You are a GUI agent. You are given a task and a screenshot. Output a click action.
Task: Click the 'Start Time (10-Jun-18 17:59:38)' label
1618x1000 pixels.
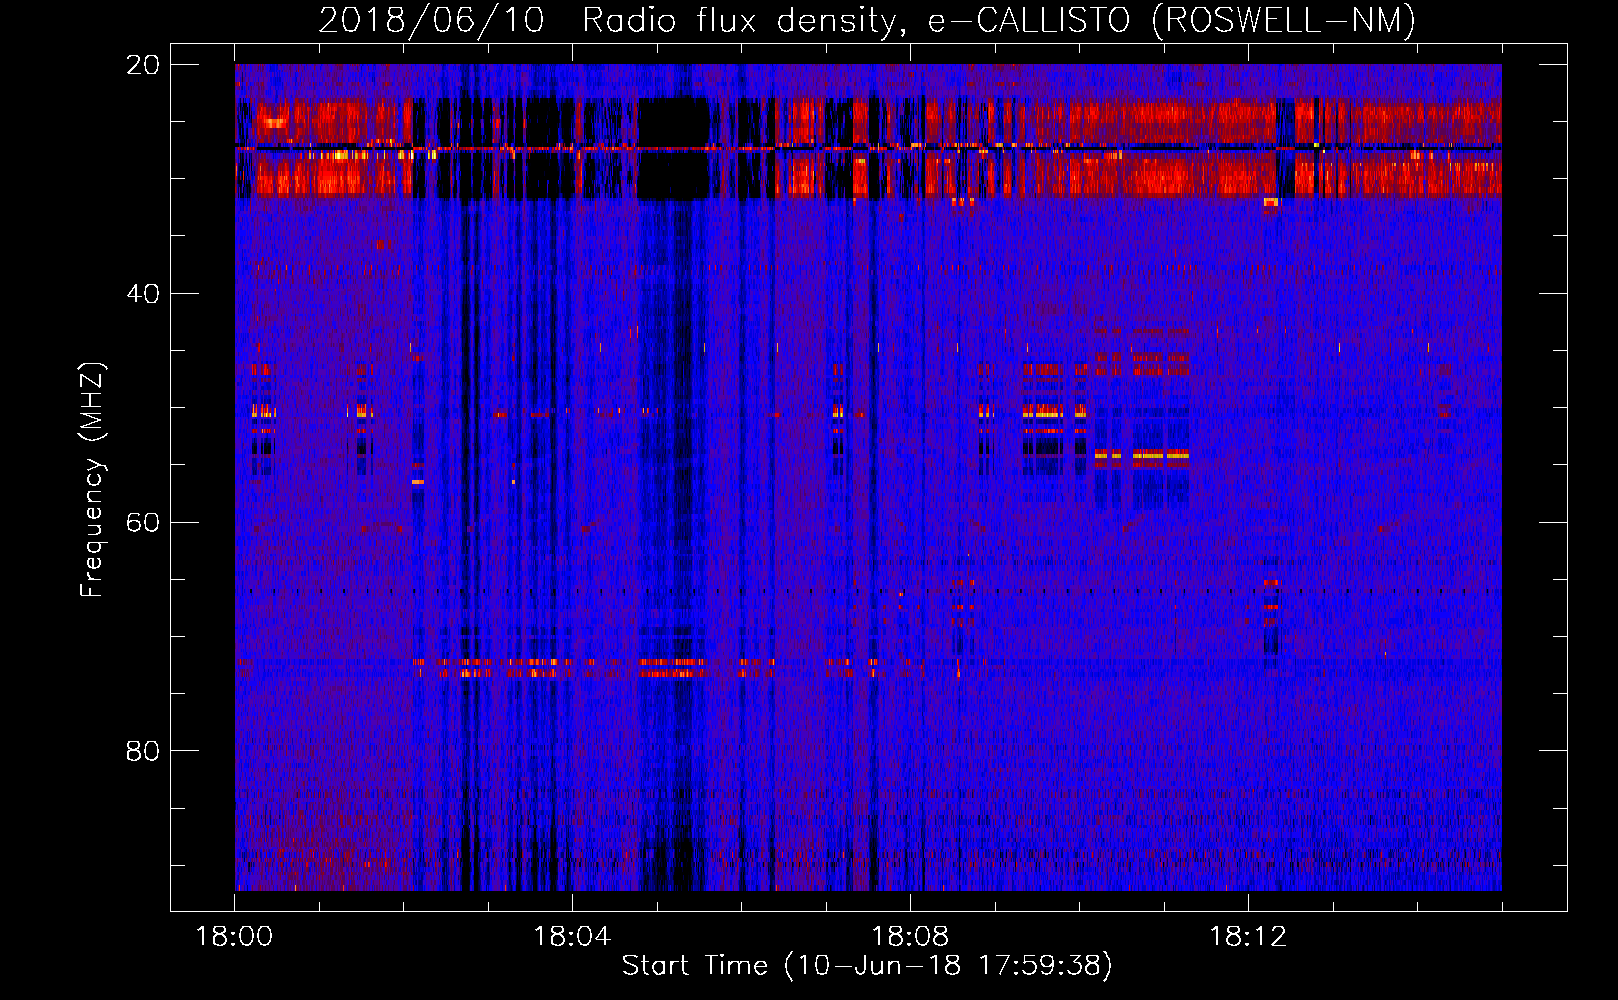867,966
